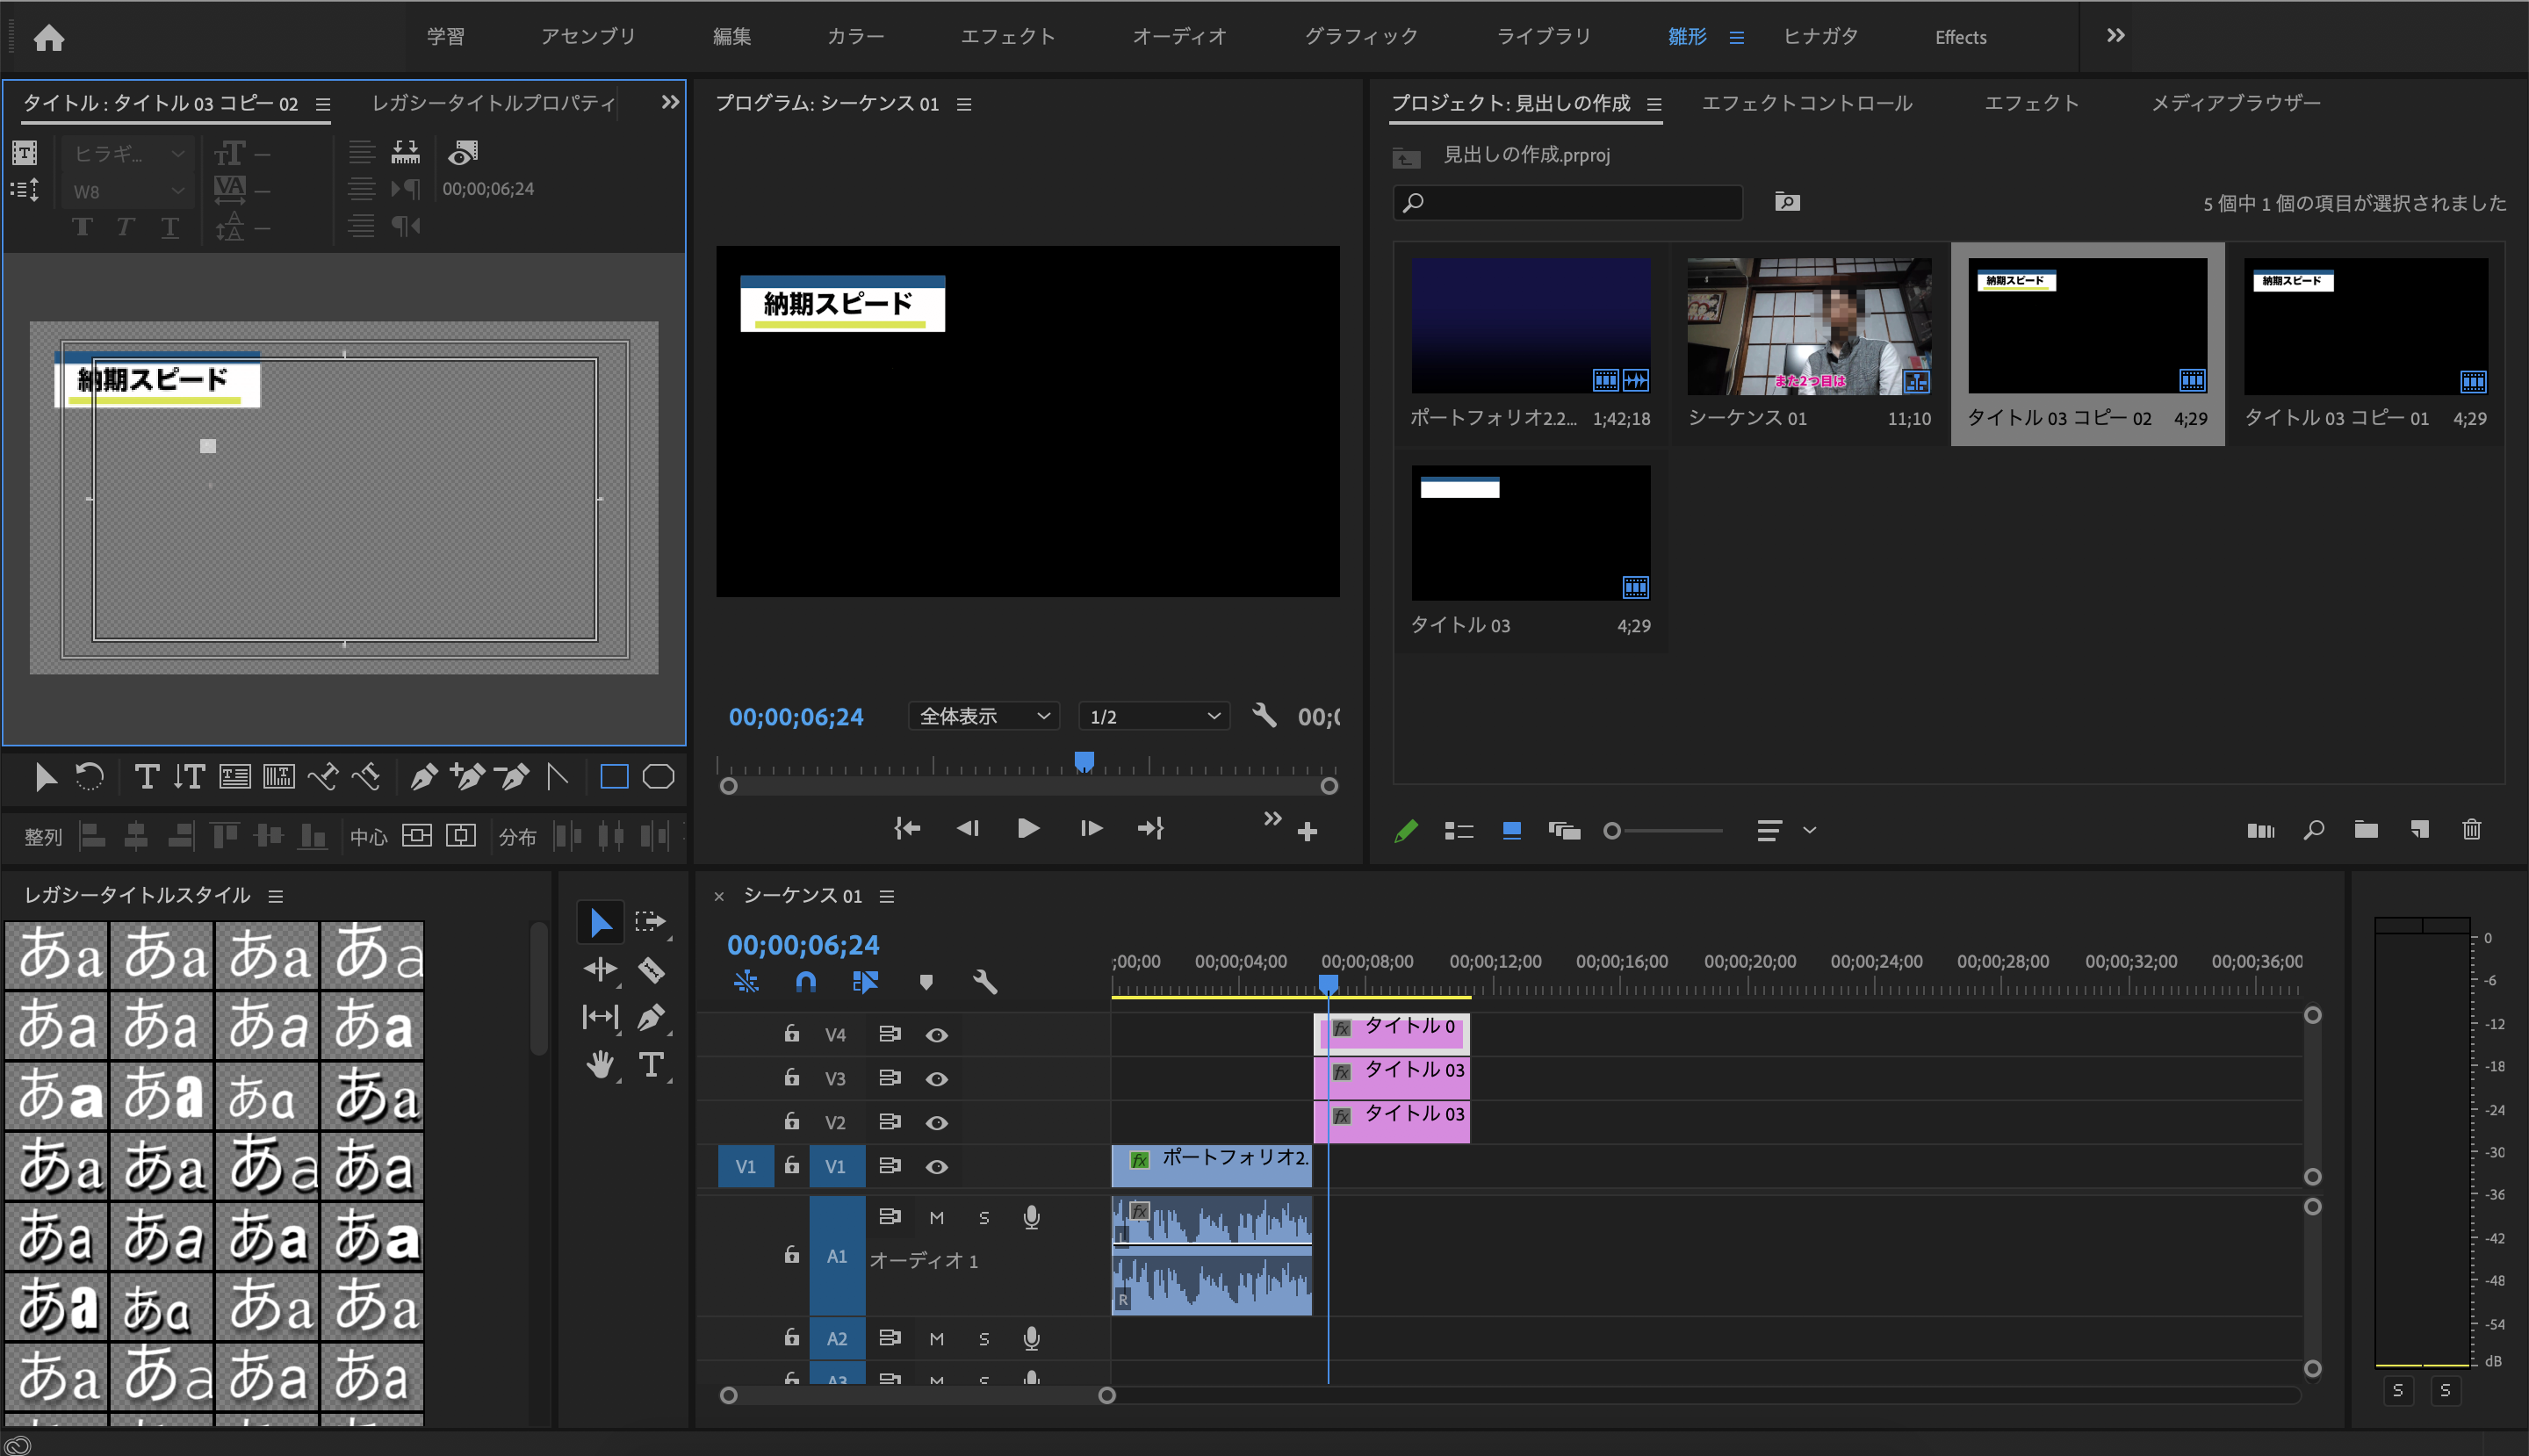The image size is (2529, 1456).
Task: Open the font family dropdown in title properties
Action: point(127,154)
